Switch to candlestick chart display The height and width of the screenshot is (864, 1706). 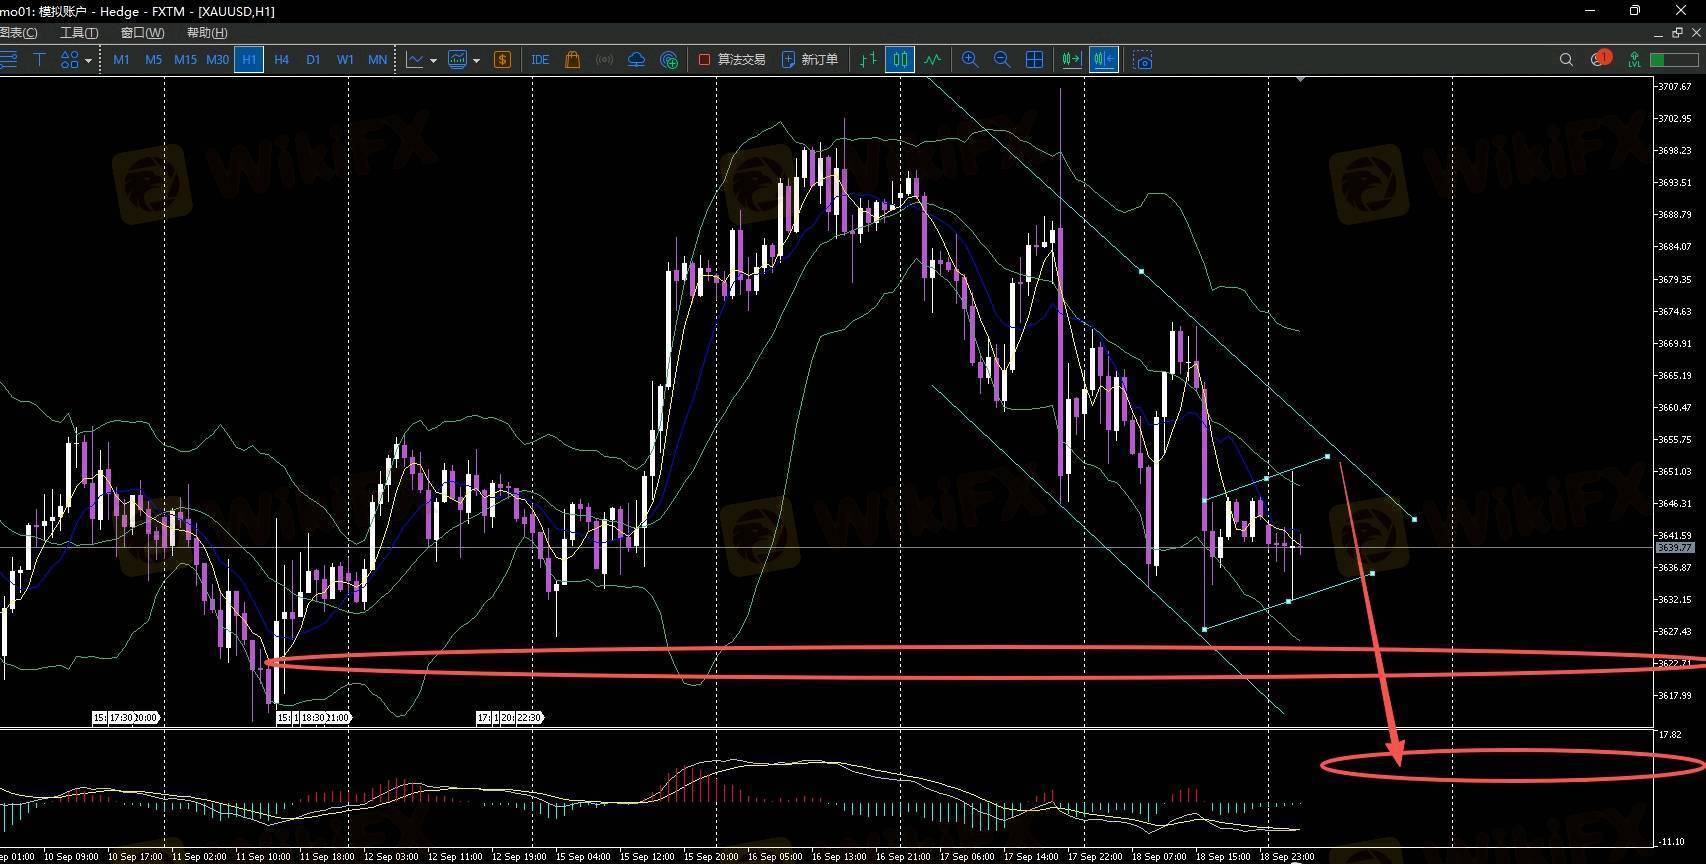click(900, 60)
